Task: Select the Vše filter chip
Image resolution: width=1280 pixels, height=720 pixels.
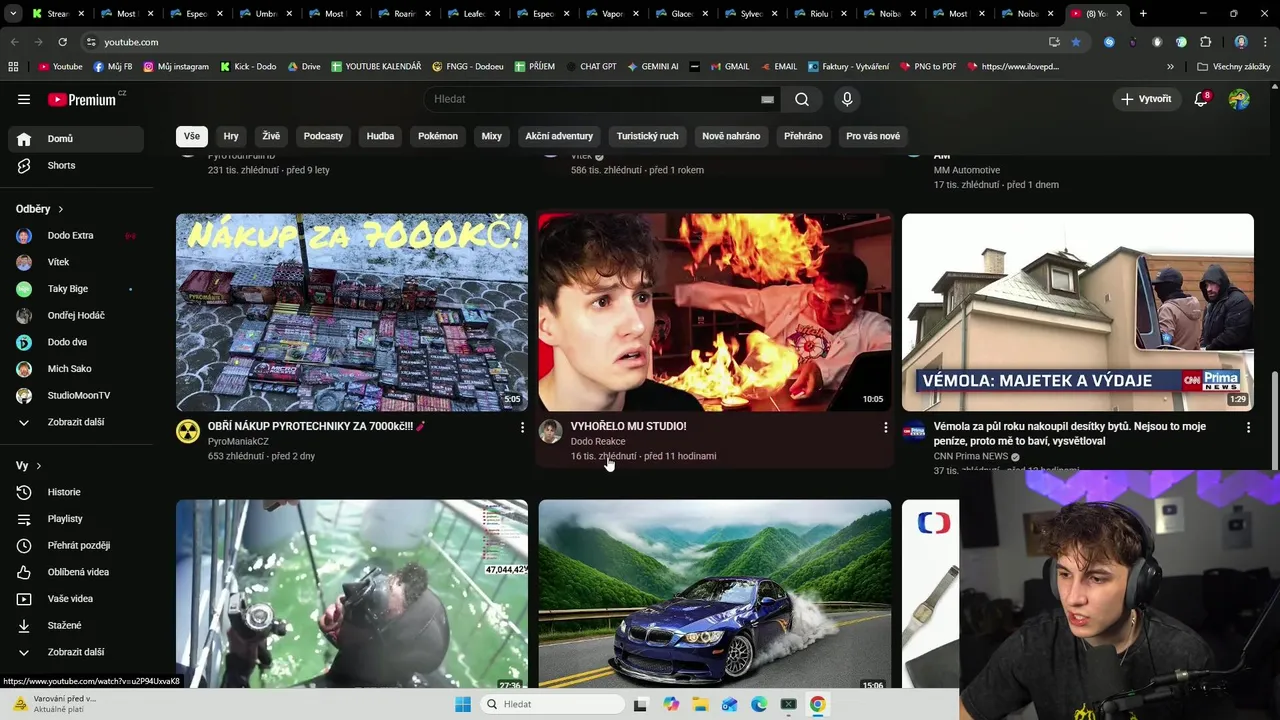Action: 191,136
